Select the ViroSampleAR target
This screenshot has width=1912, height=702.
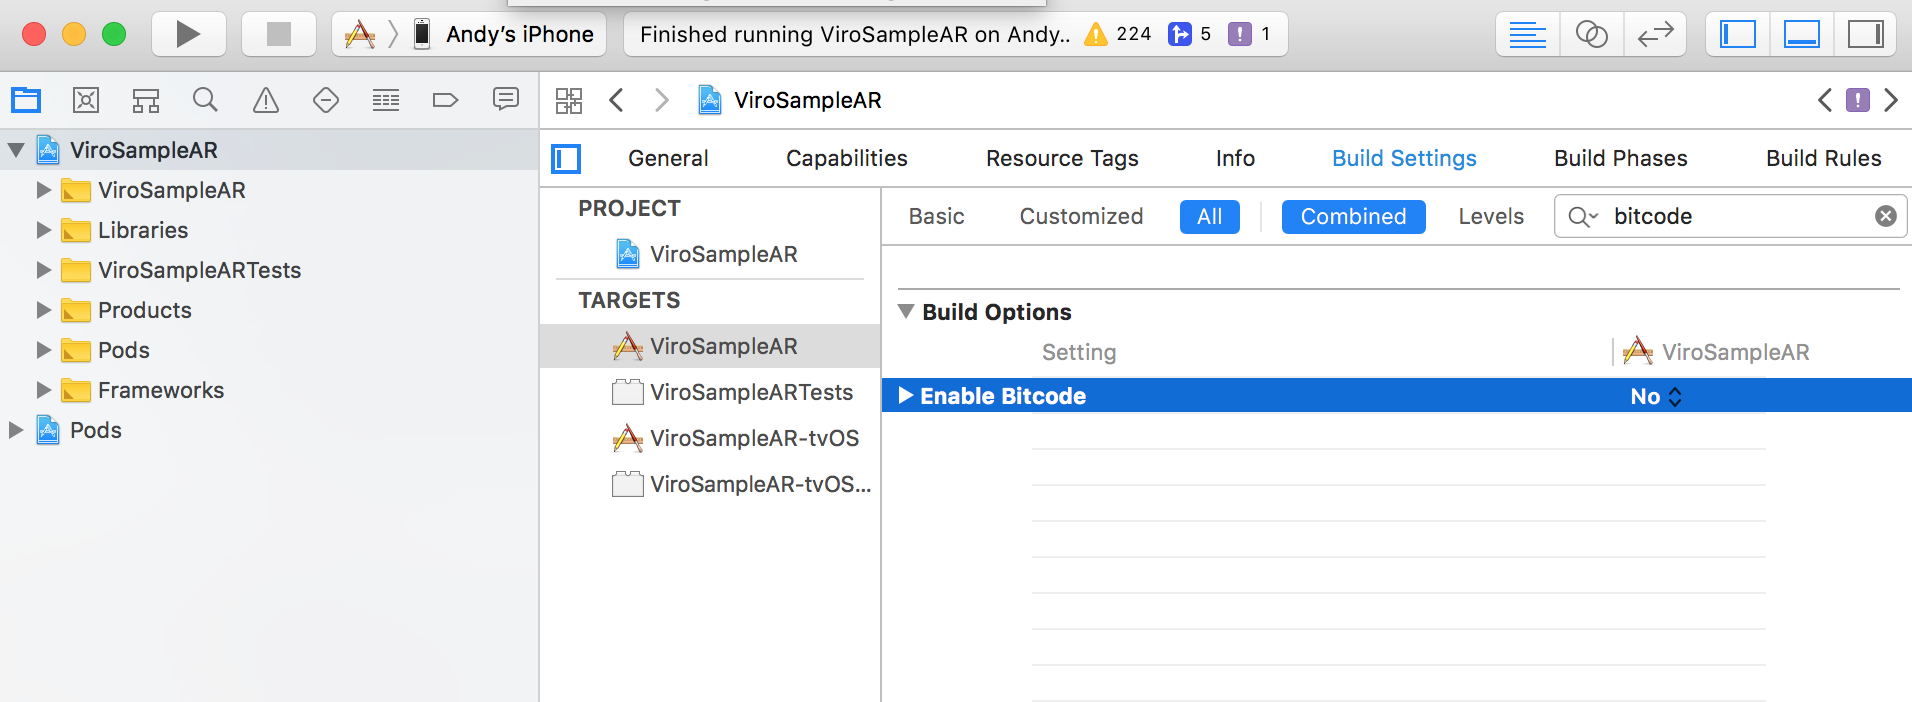710,346
